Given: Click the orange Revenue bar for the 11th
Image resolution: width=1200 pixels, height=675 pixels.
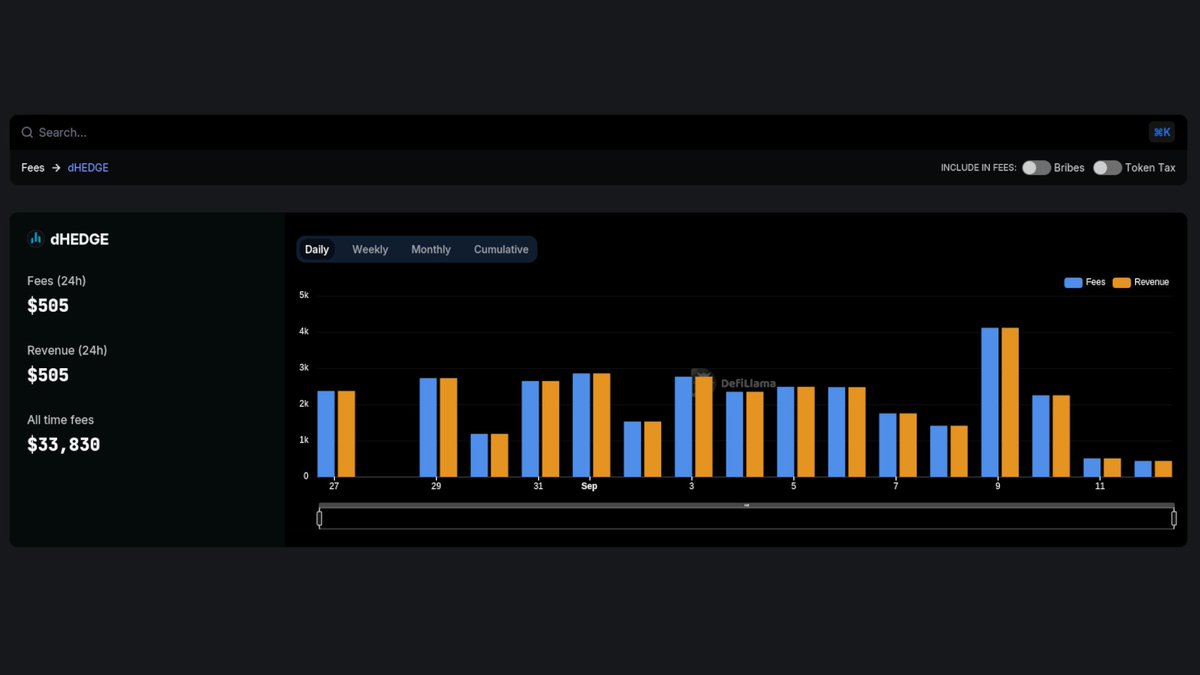Looking at the screenshot, I should pos(1112,468).
